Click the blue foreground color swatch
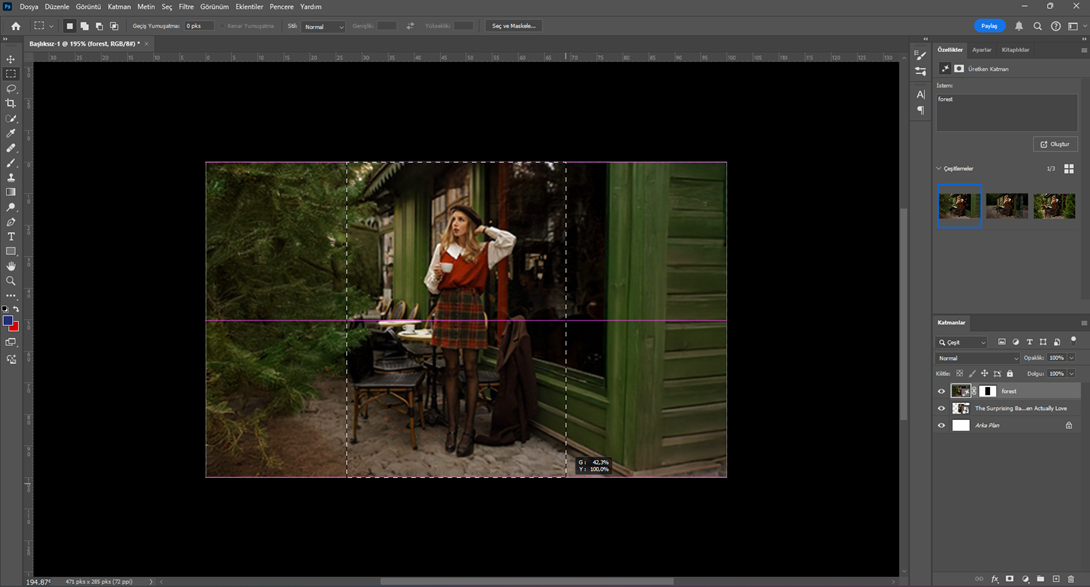 pos(8,321)
